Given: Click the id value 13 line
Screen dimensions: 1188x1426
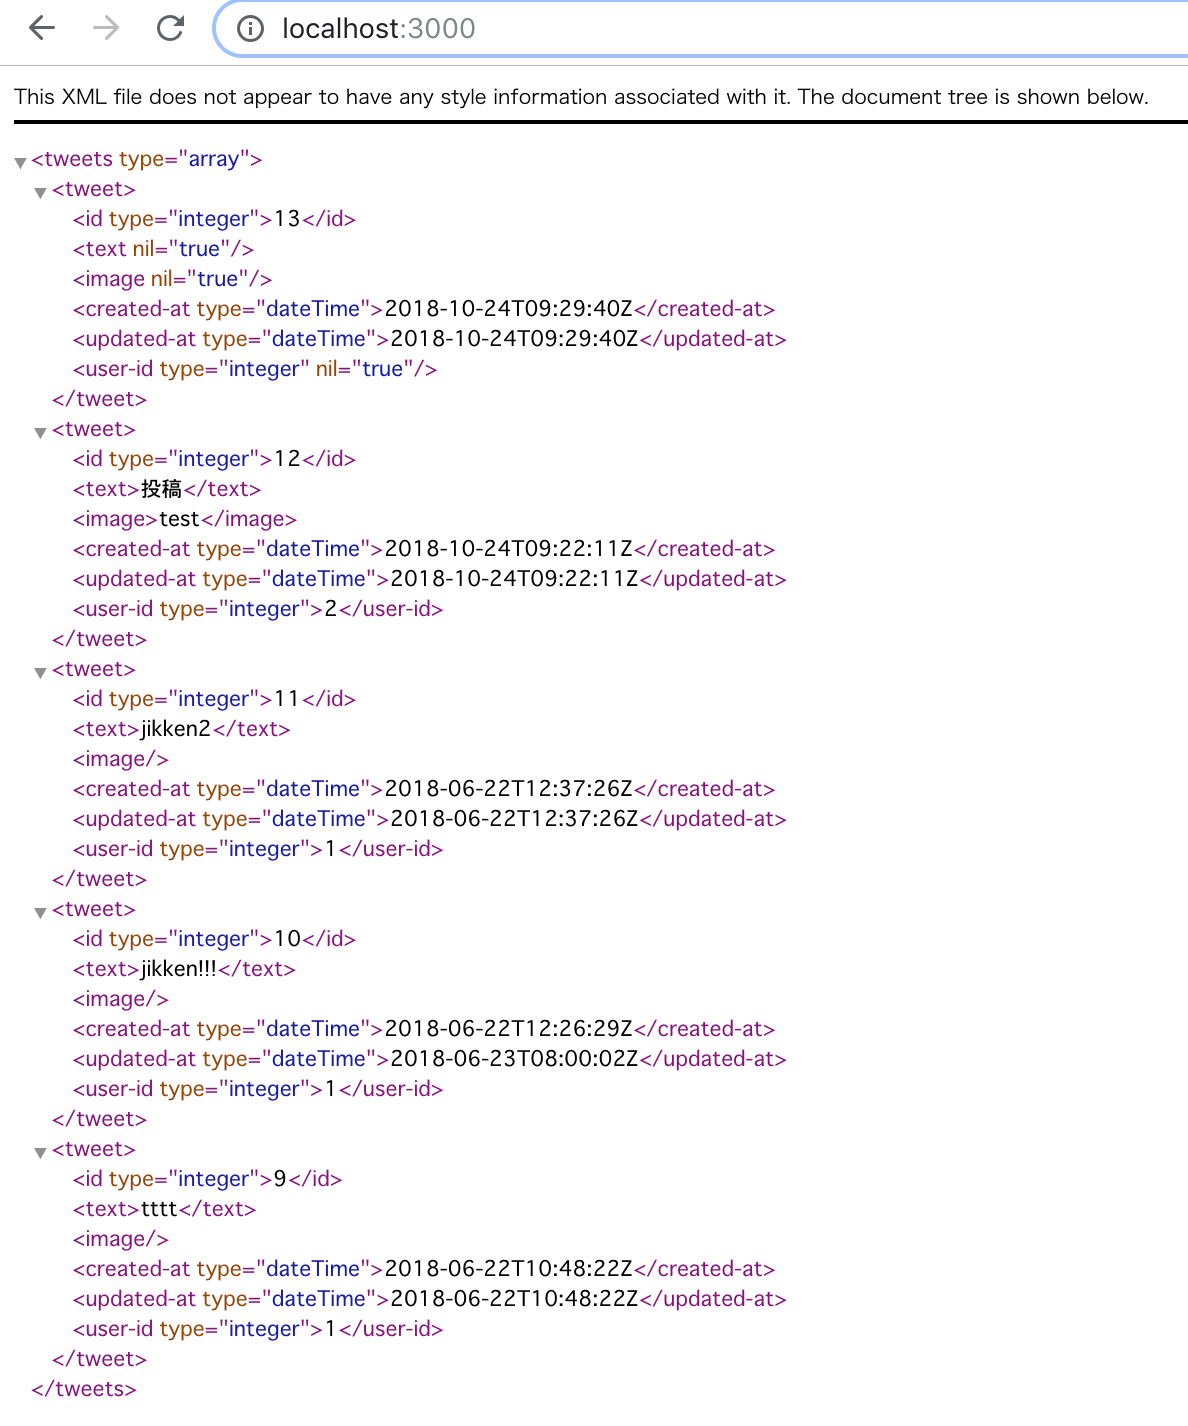Looking at the screenshot, I should pos(214,219).
